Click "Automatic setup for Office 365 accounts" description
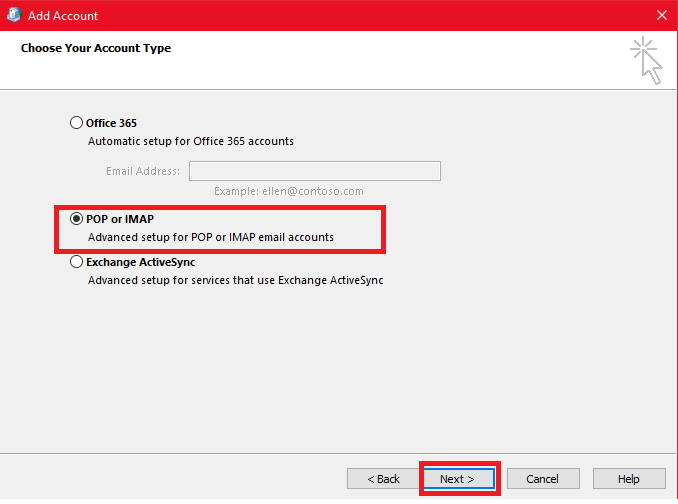678x504 pixels. click(x=191, y=142)
